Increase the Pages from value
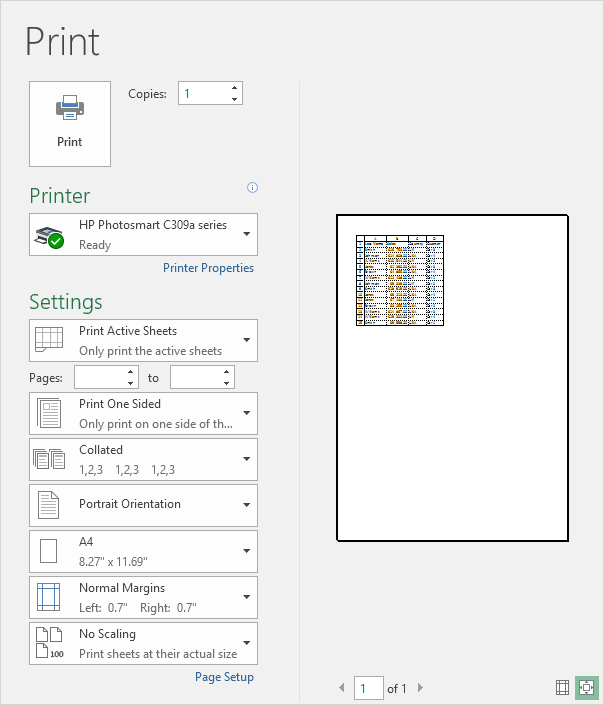The height and width of the screenshot is (705, 604). coord(130,372)
